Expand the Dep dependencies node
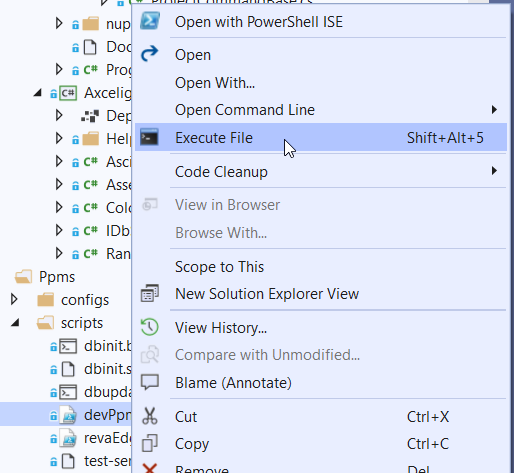 pyautogui.click(x=59, y=115)
